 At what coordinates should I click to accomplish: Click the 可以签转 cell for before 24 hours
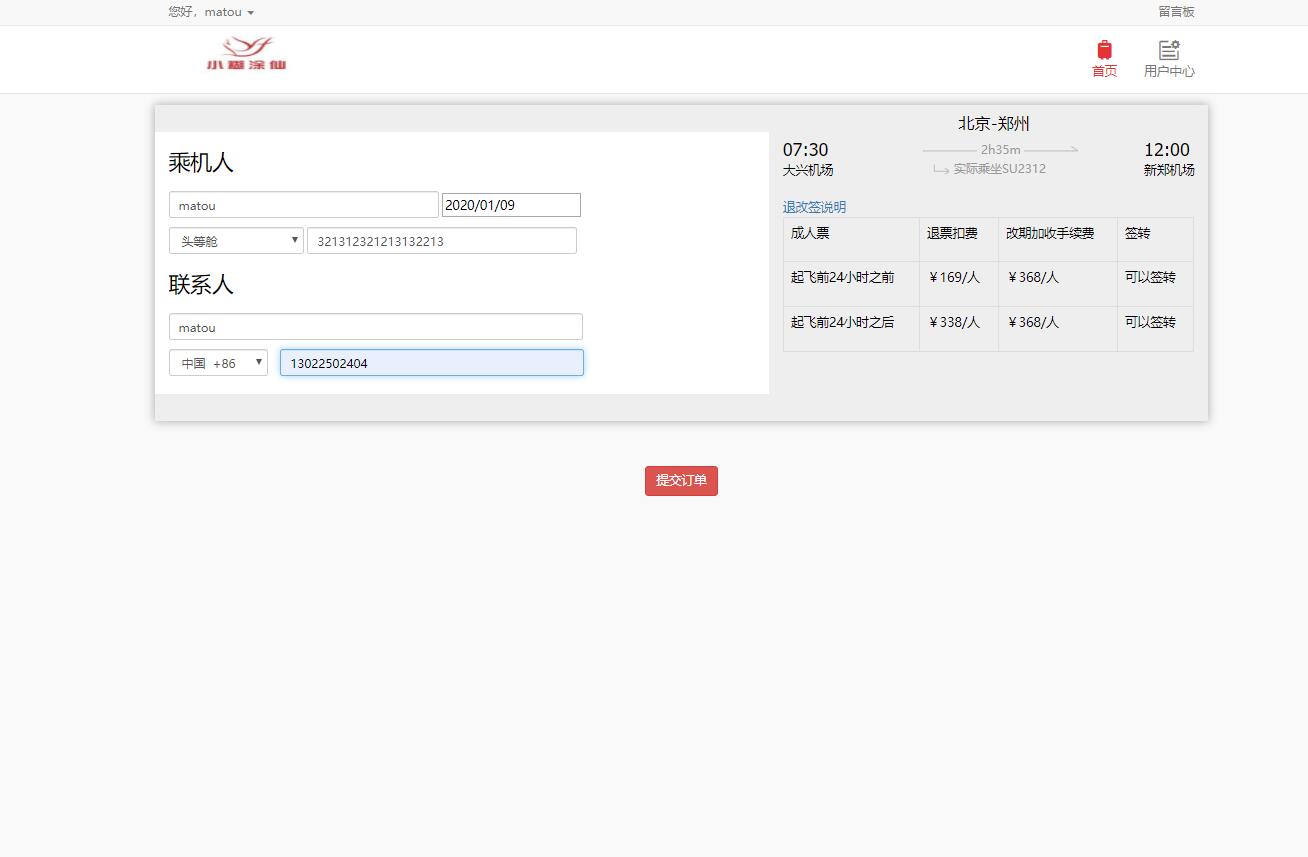(x=1150, y=278)
